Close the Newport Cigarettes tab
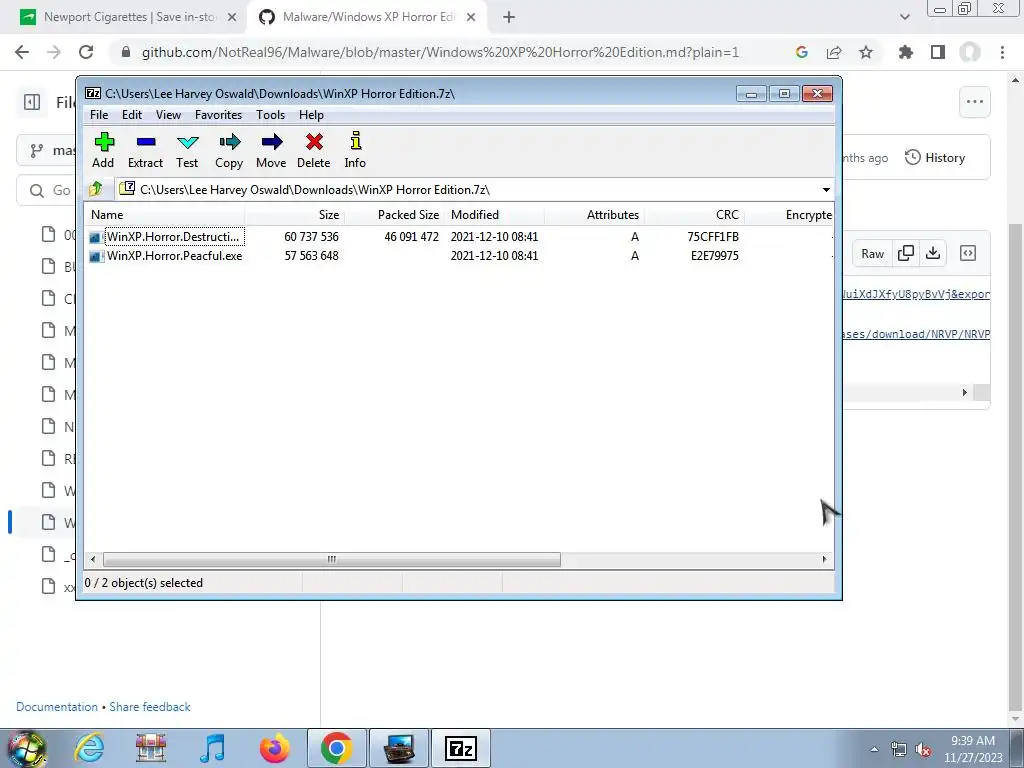This screenshot has width=1024, height=768. [232, 17]
